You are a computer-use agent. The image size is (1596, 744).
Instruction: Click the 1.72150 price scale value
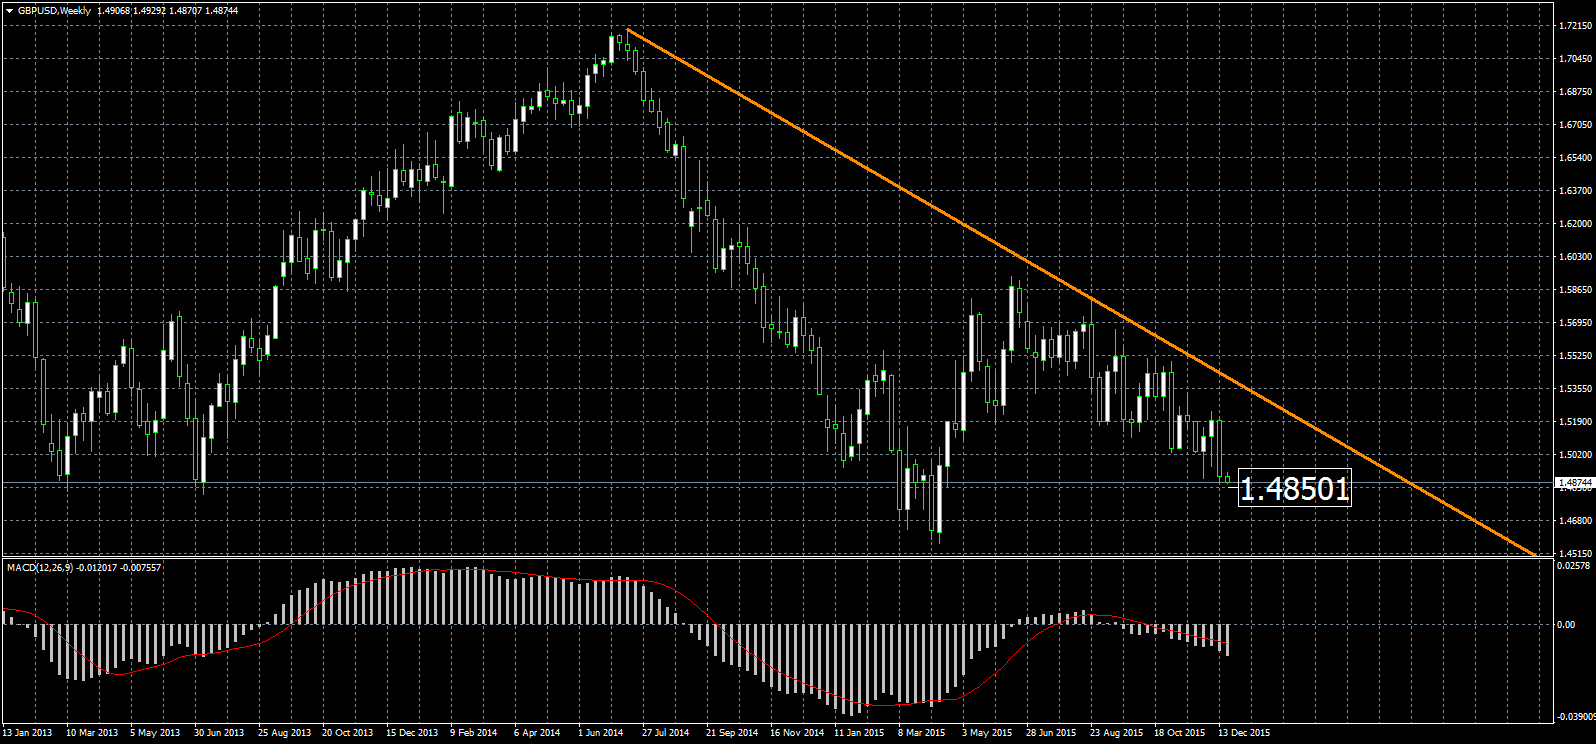(1575, 27)
